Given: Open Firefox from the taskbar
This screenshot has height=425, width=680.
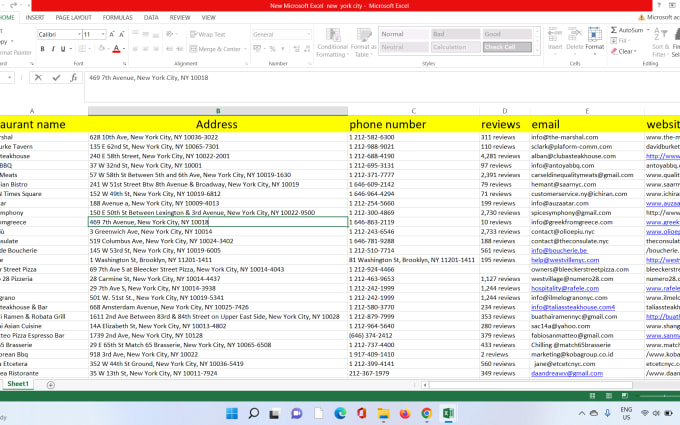Looking at the screenshot, I should click(405, 413).
